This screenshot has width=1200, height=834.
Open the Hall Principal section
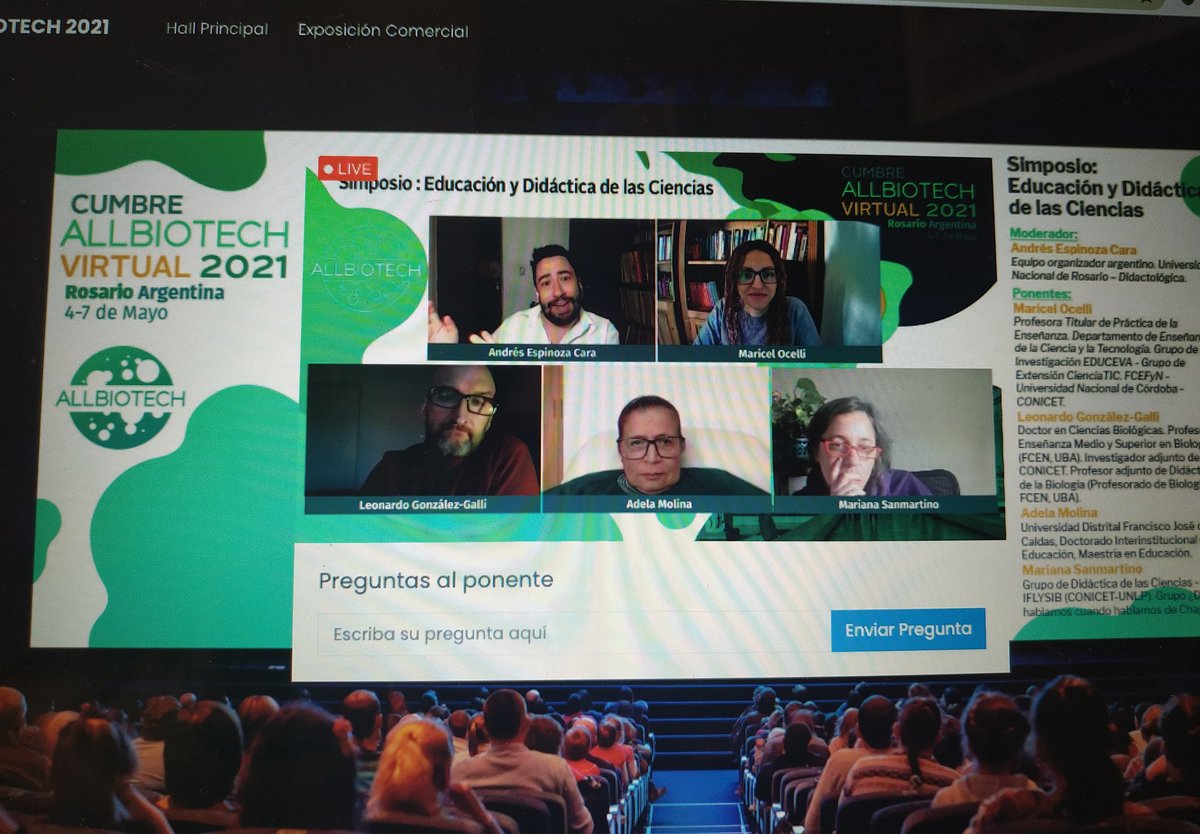tap(216, 30)
